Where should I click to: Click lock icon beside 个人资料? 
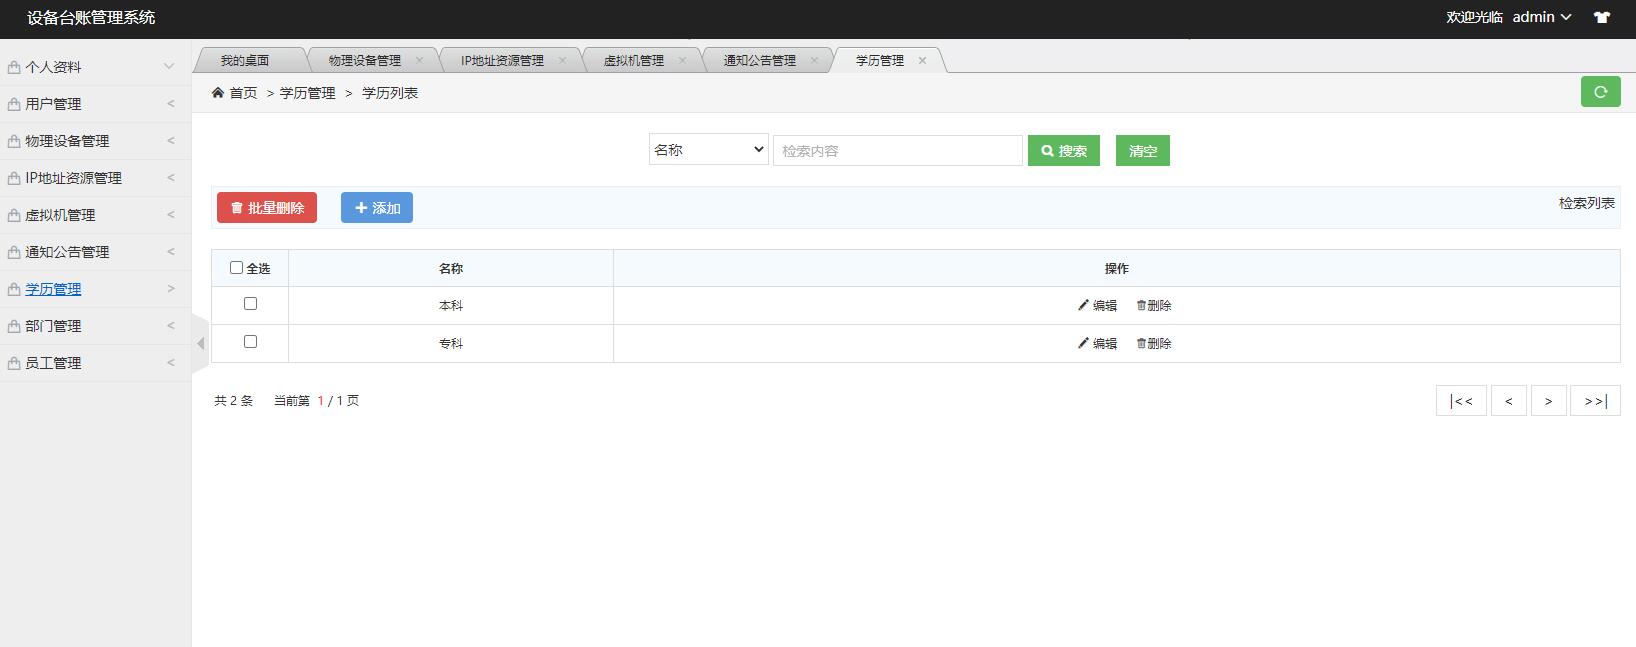click(x=14, y=67)
